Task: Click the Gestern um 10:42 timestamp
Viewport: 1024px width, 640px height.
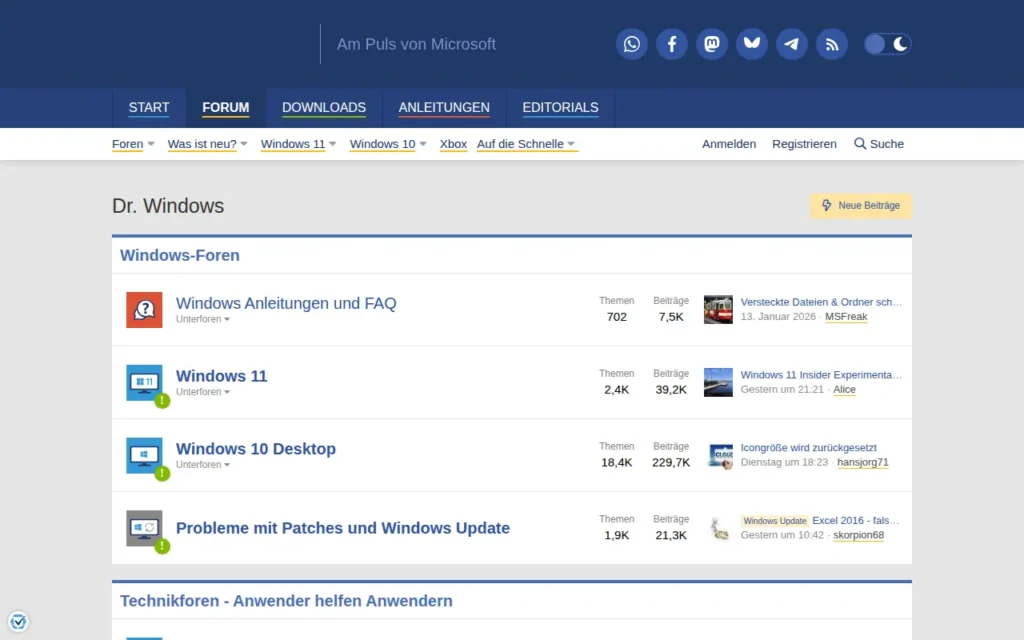Action: pyautogui.click(x=782, y=535)
